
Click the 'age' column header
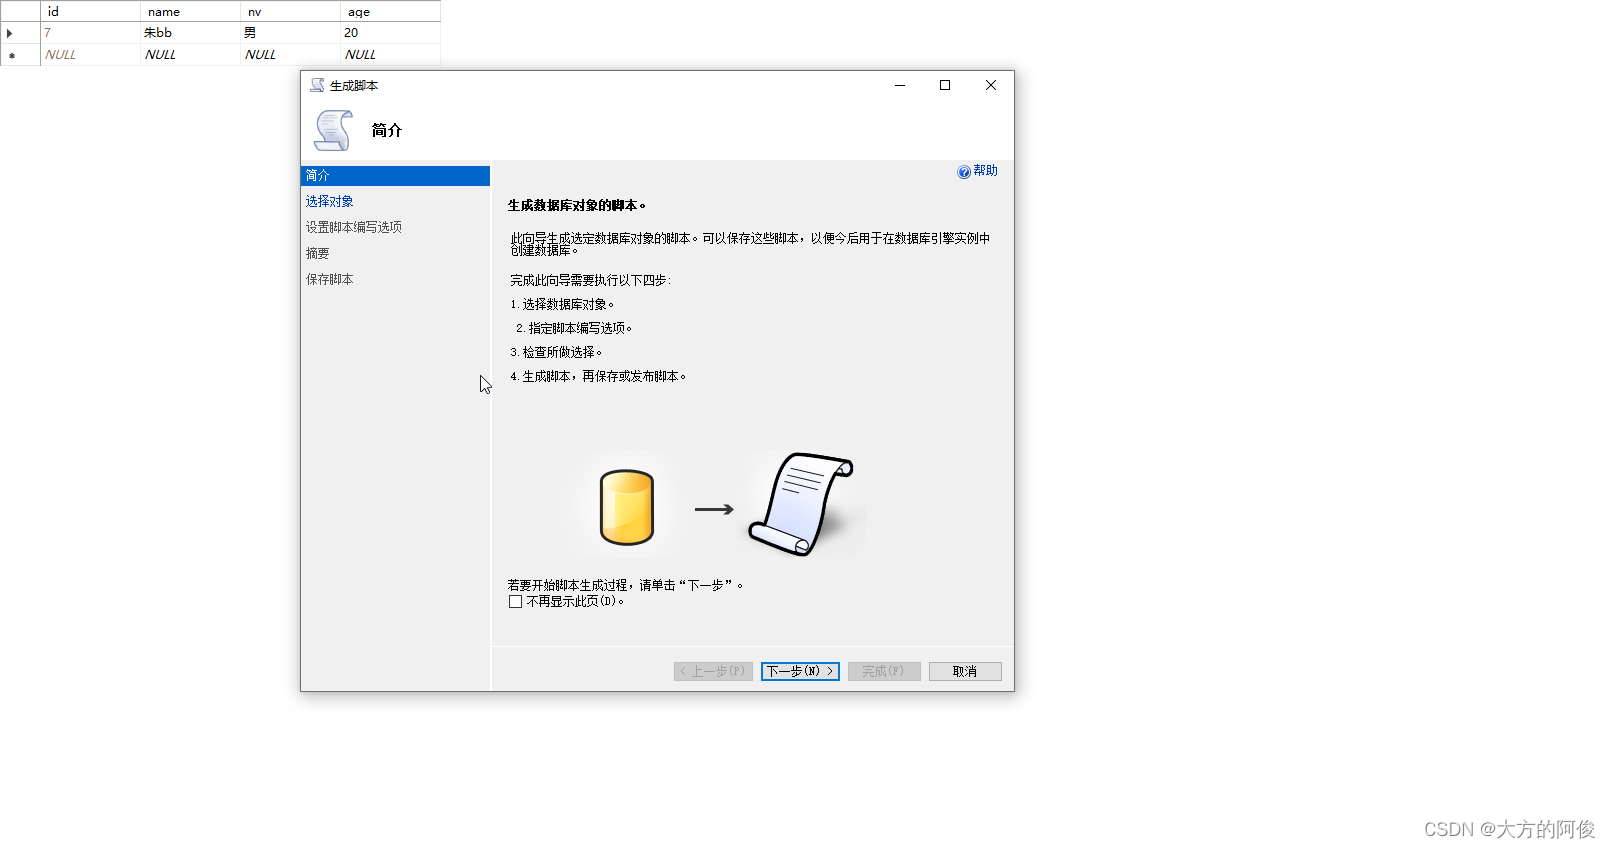359,12
